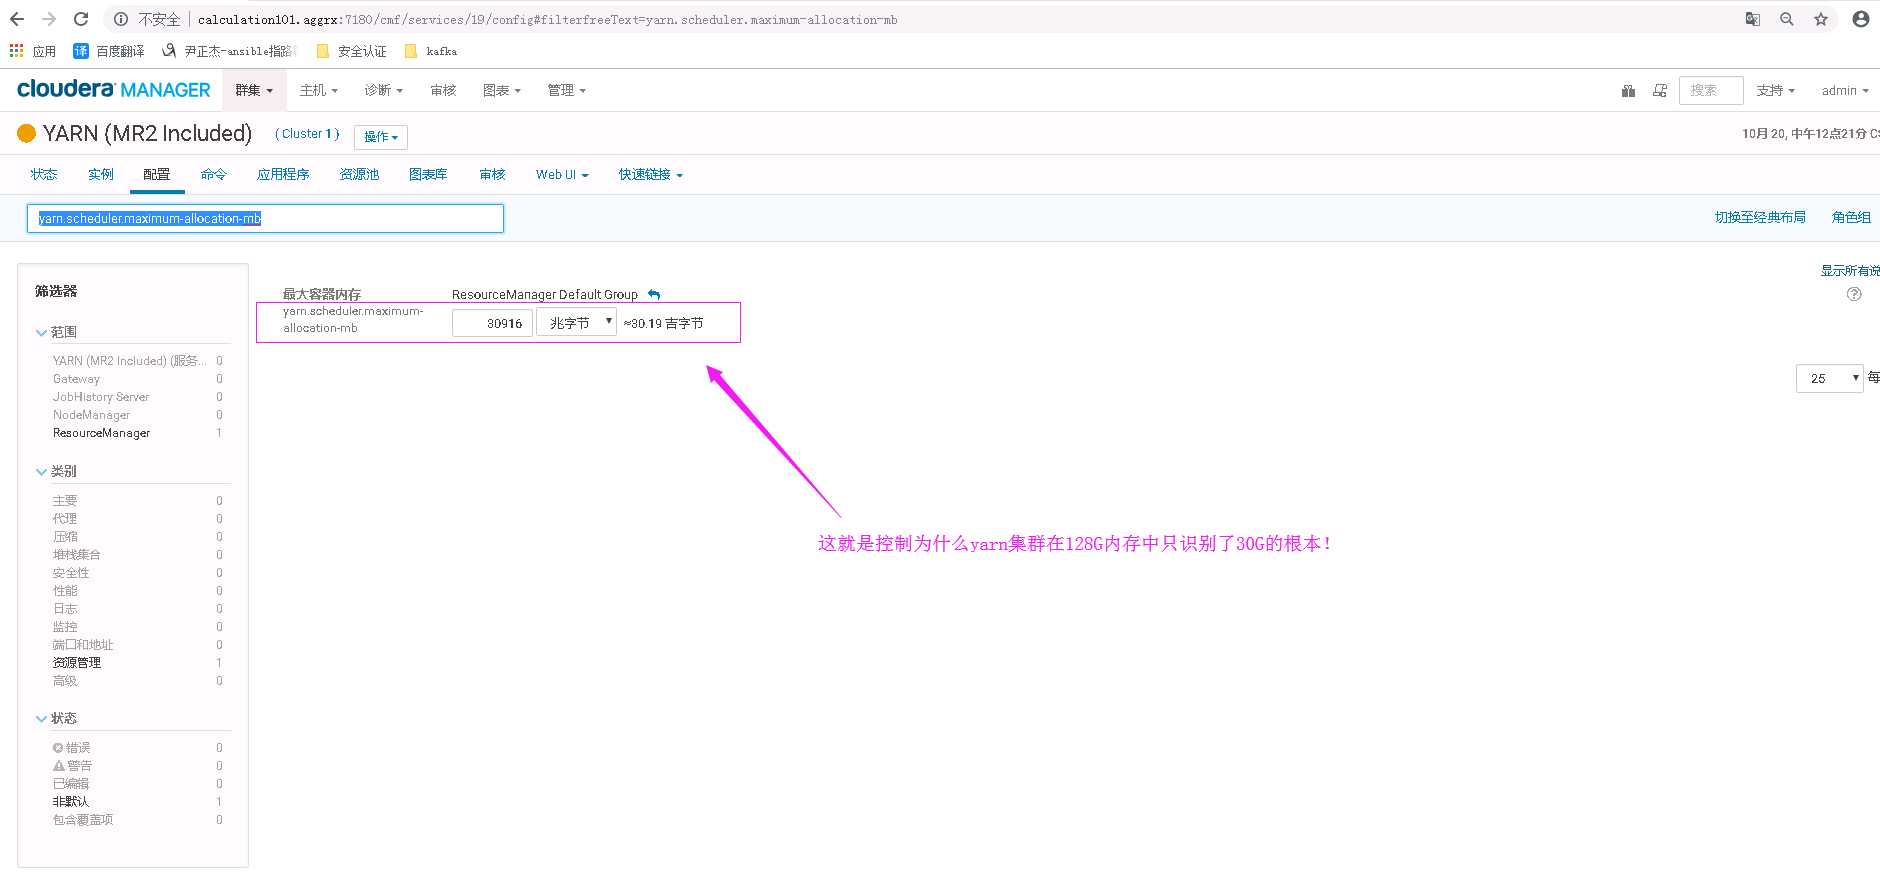Open the 管理 menu
Viewport: 1880px width, 882px height.
click(567, 90)
